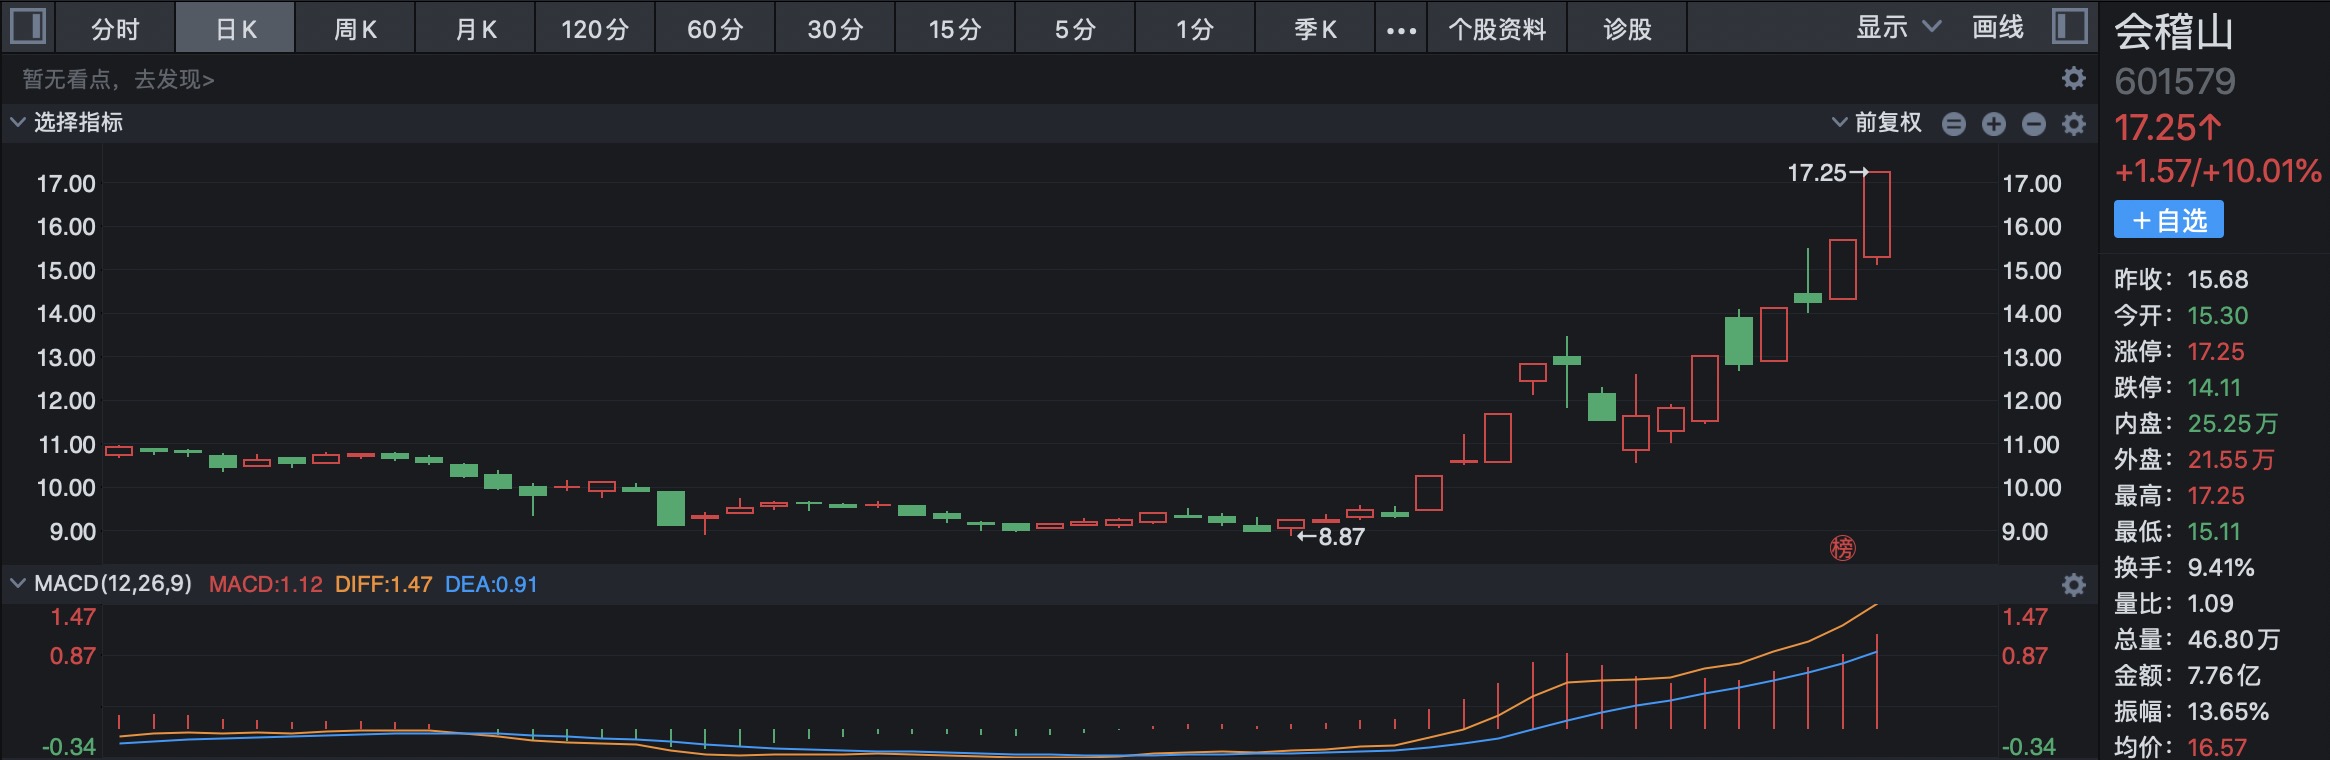Click the 最低 value 15.11
This screenshot has height=760, width=2330.
[2214, 531]
